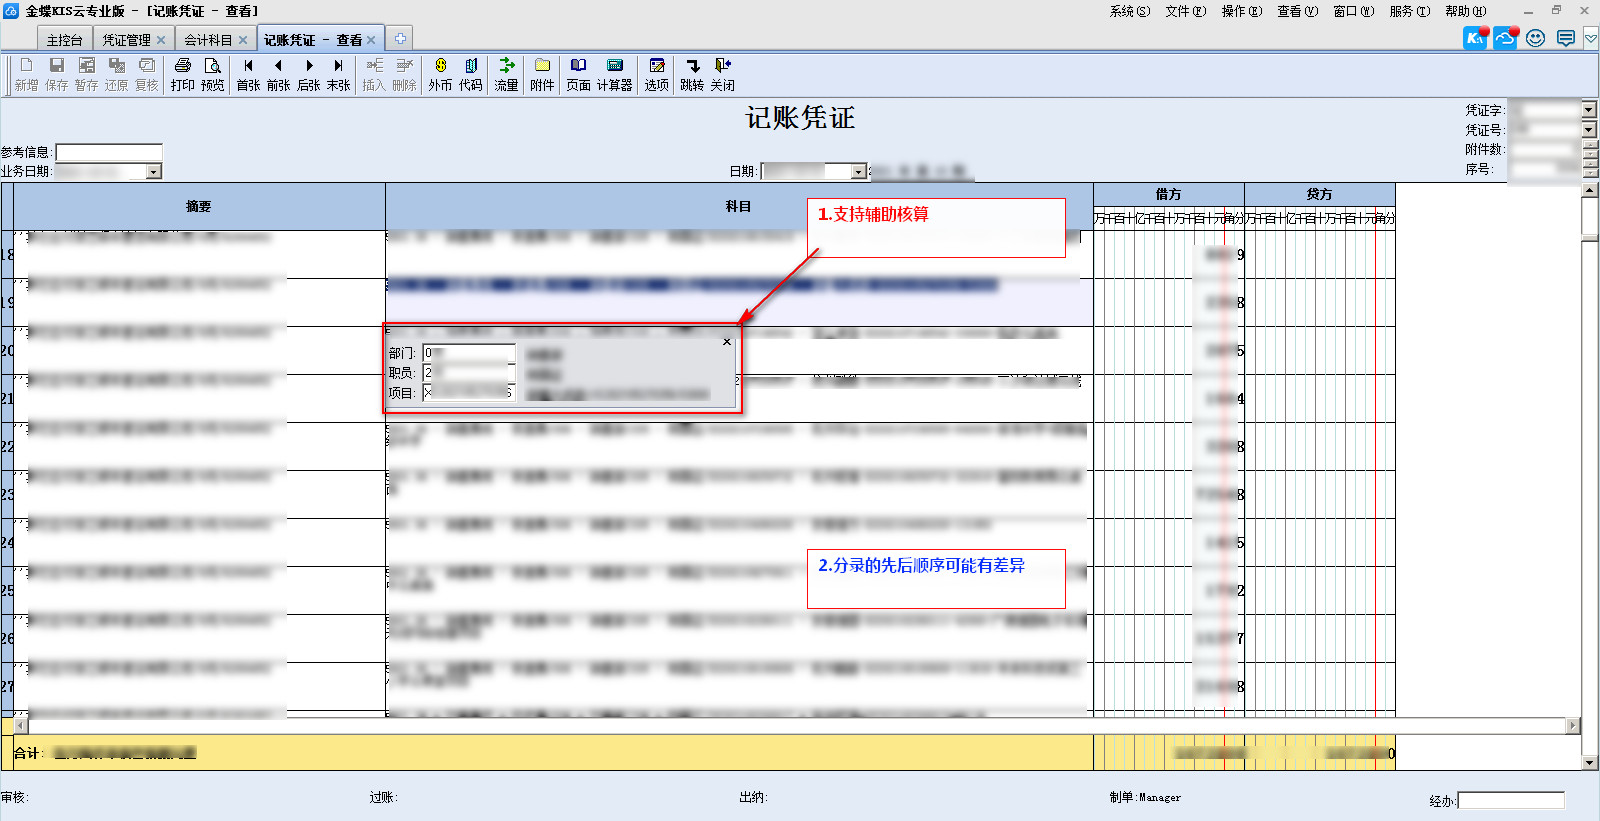Click into the 参考信息 input field
The height and width of the screenshot is (821, 1600).
click(x=108, y=152)
